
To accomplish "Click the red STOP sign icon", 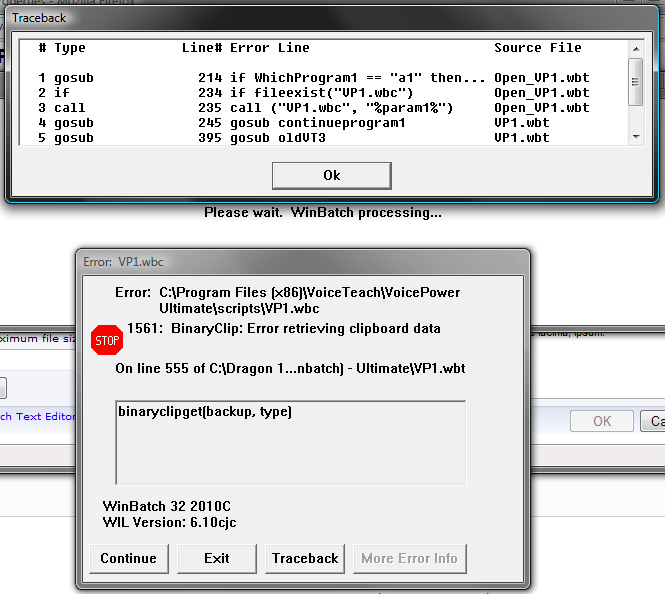I will click(107, 340).
